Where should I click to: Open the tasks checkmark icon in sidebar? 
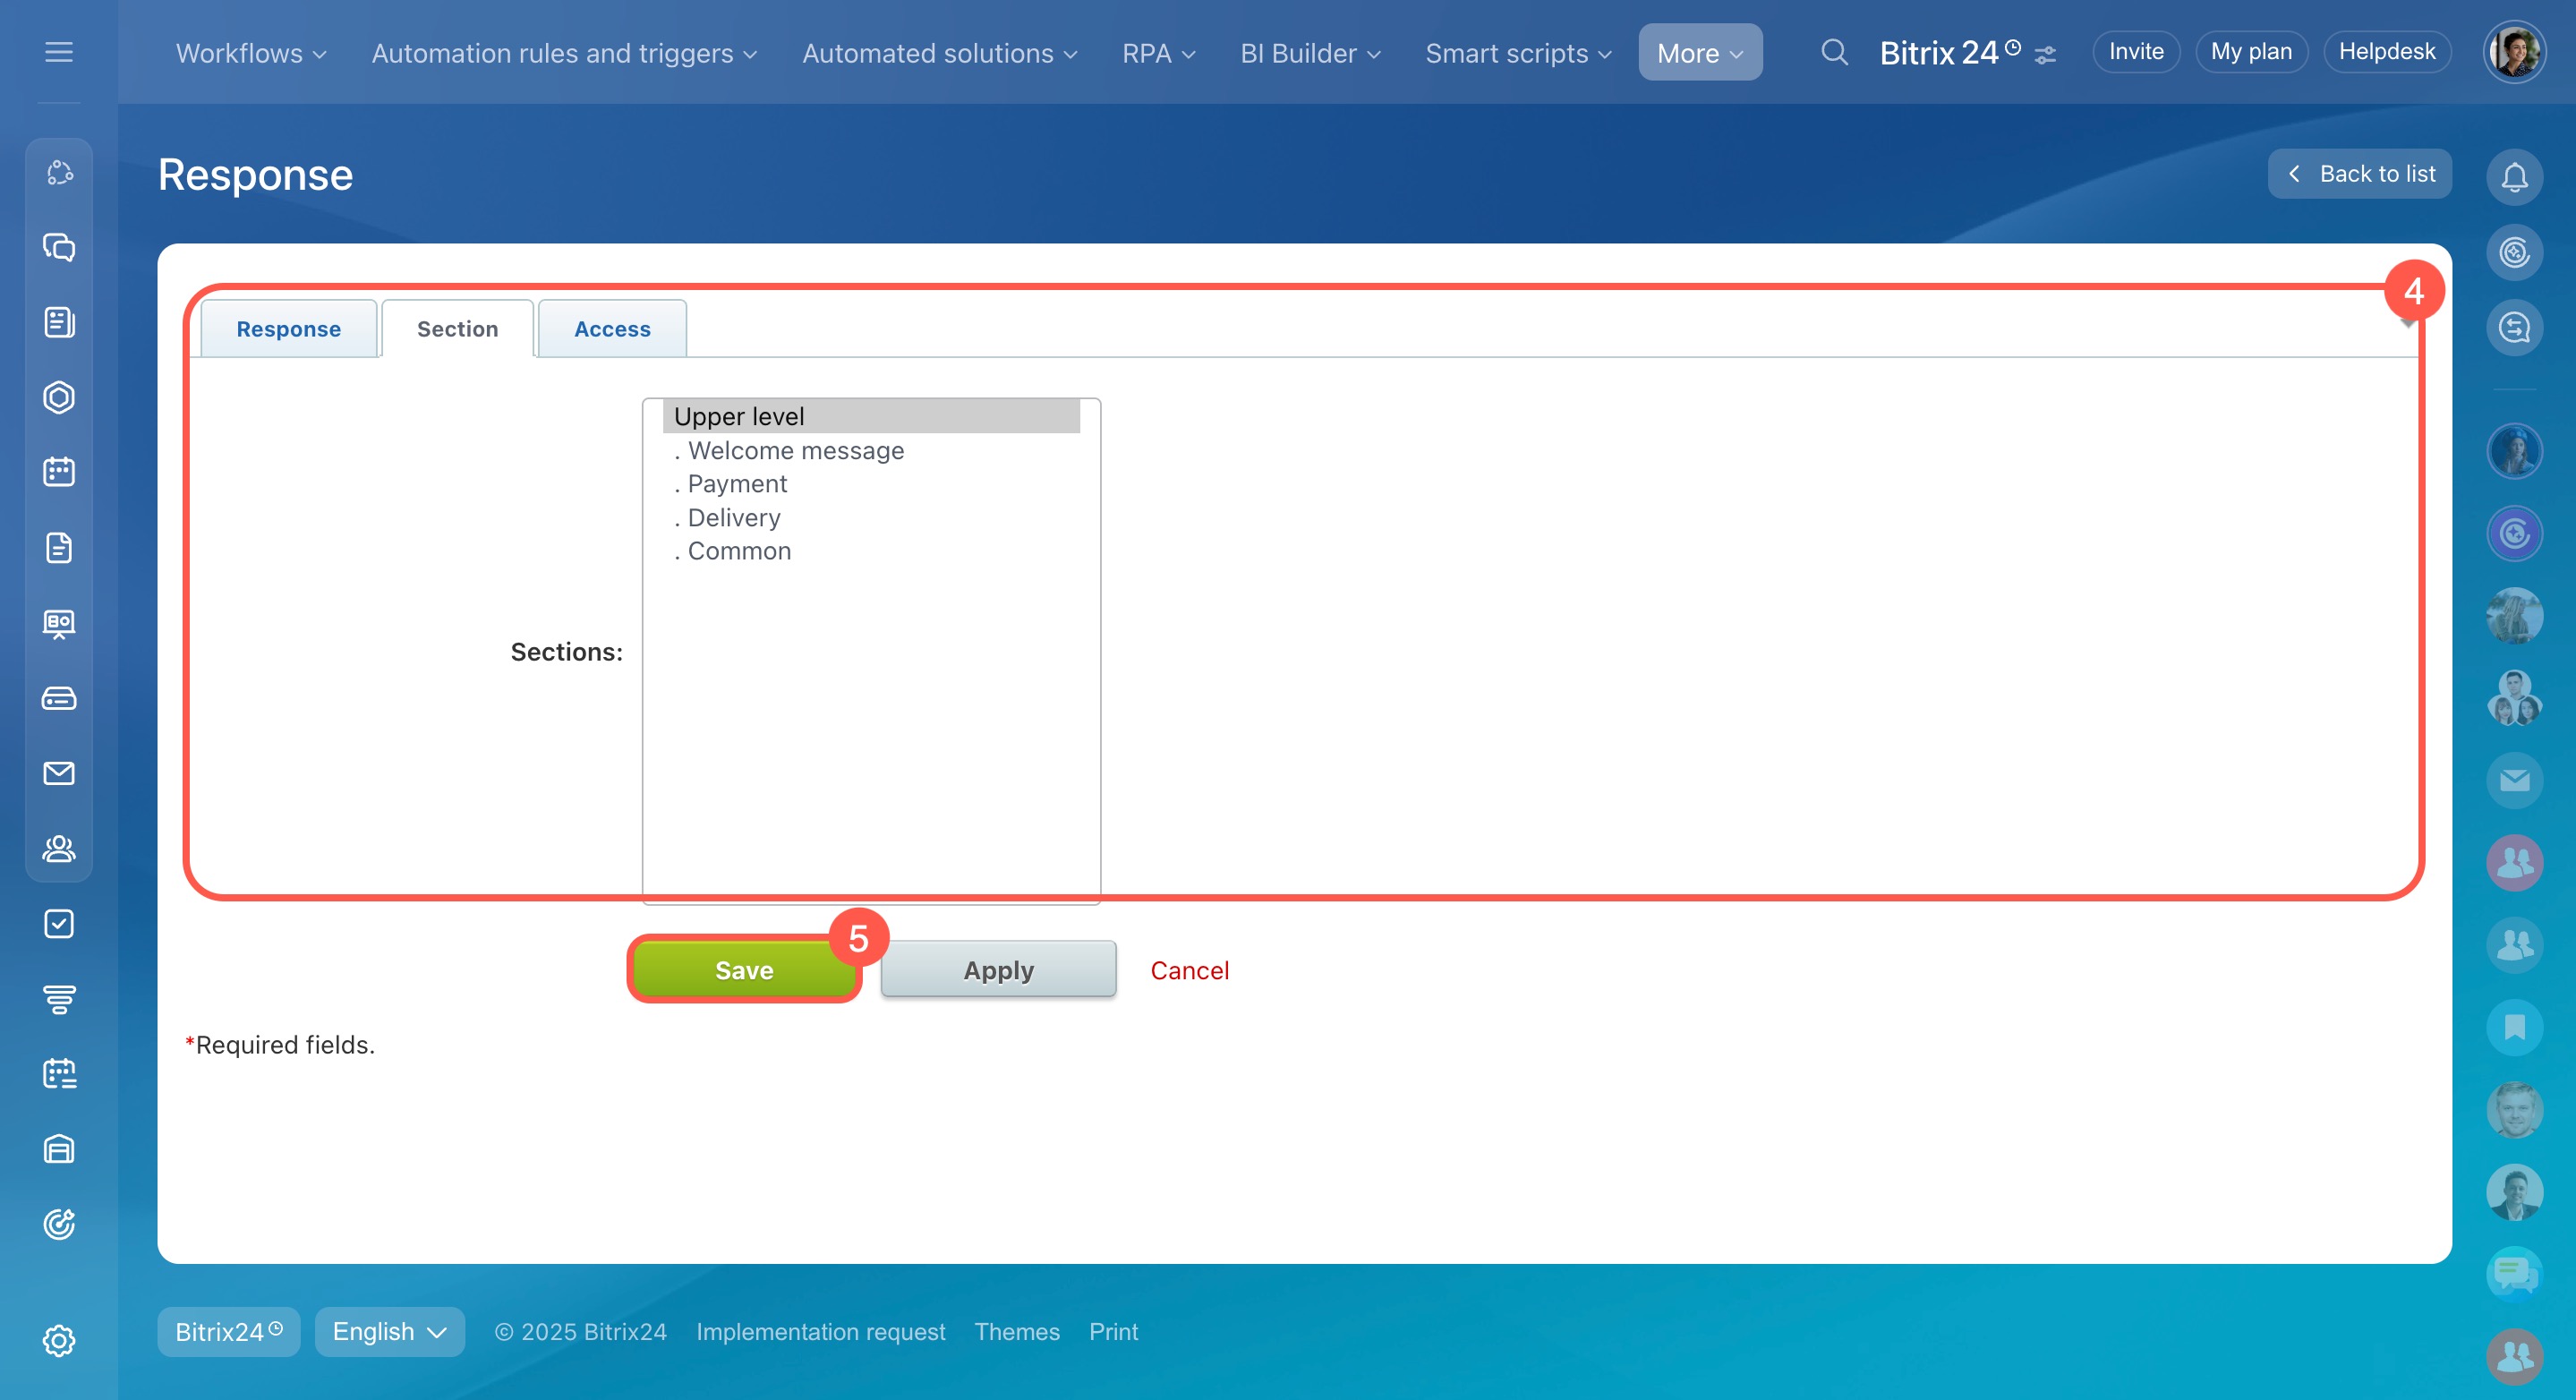59,923
